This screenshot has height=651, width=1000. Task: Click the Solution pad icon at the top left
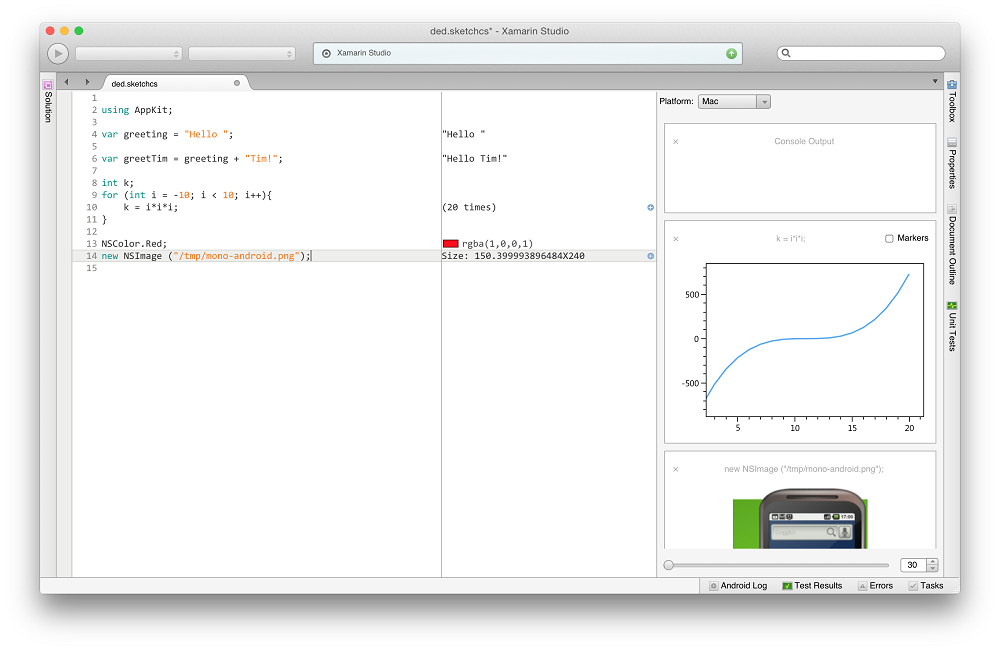point(48,84)
